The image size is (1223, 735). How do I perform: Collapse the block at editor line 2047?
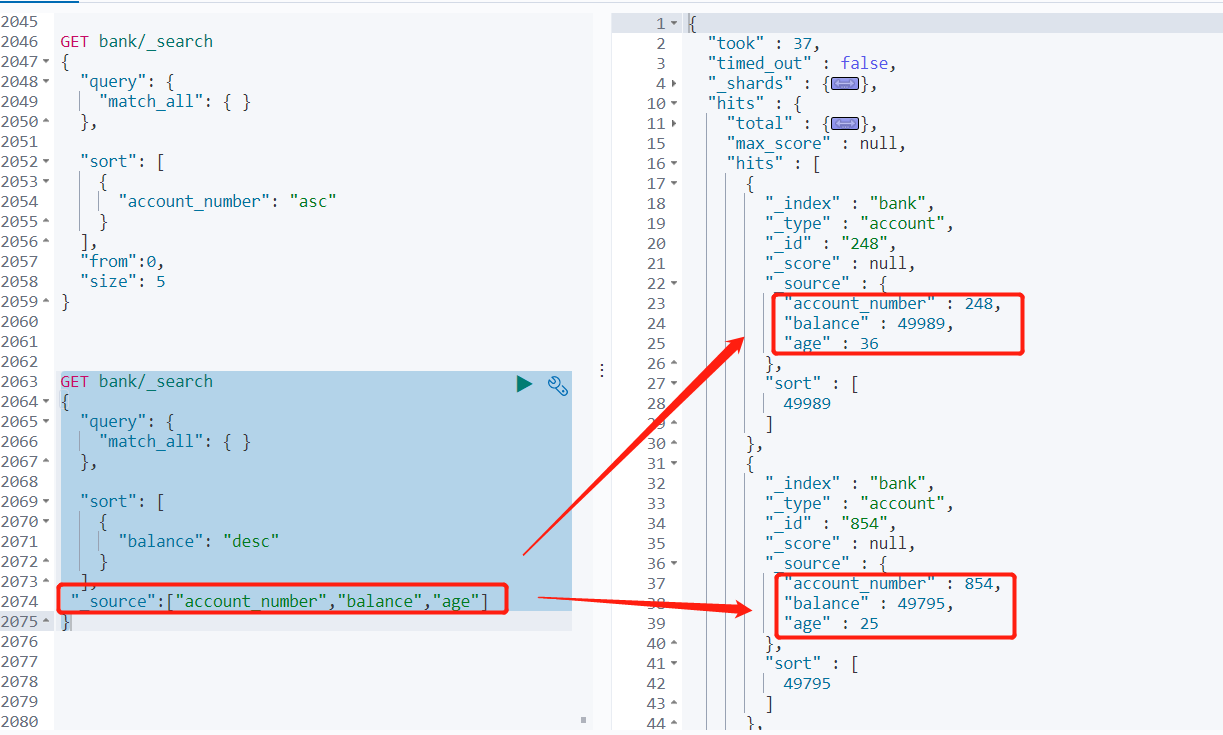46,62
